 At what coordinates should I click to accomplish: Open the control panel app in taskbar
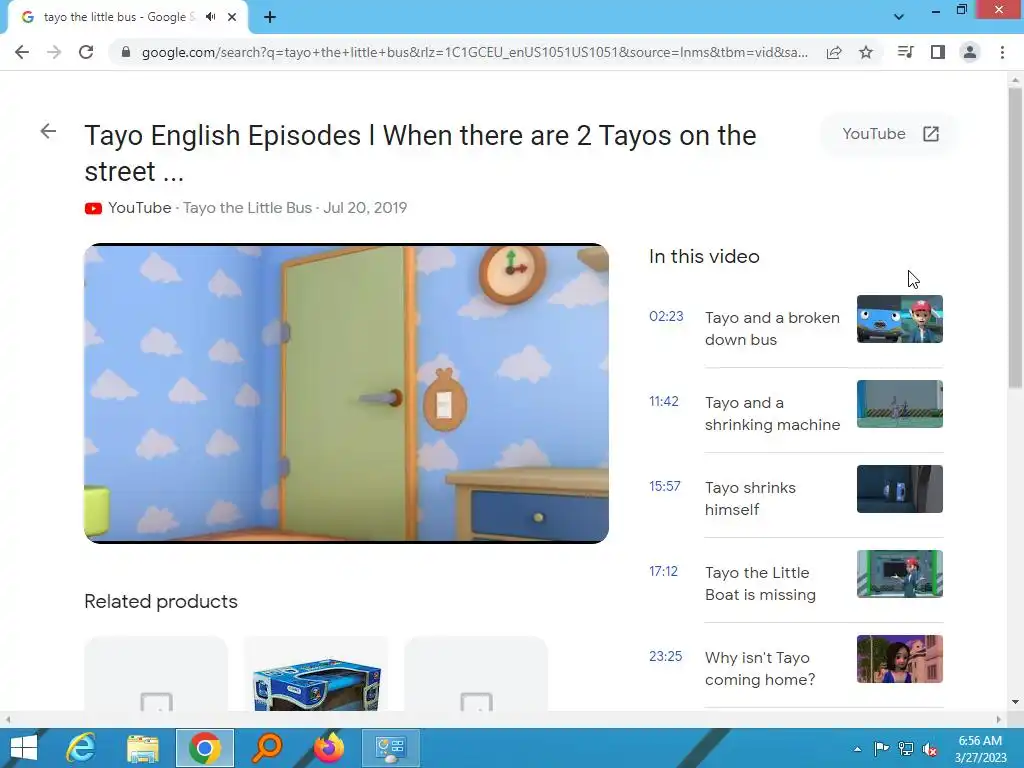click(x=391, y=748)
